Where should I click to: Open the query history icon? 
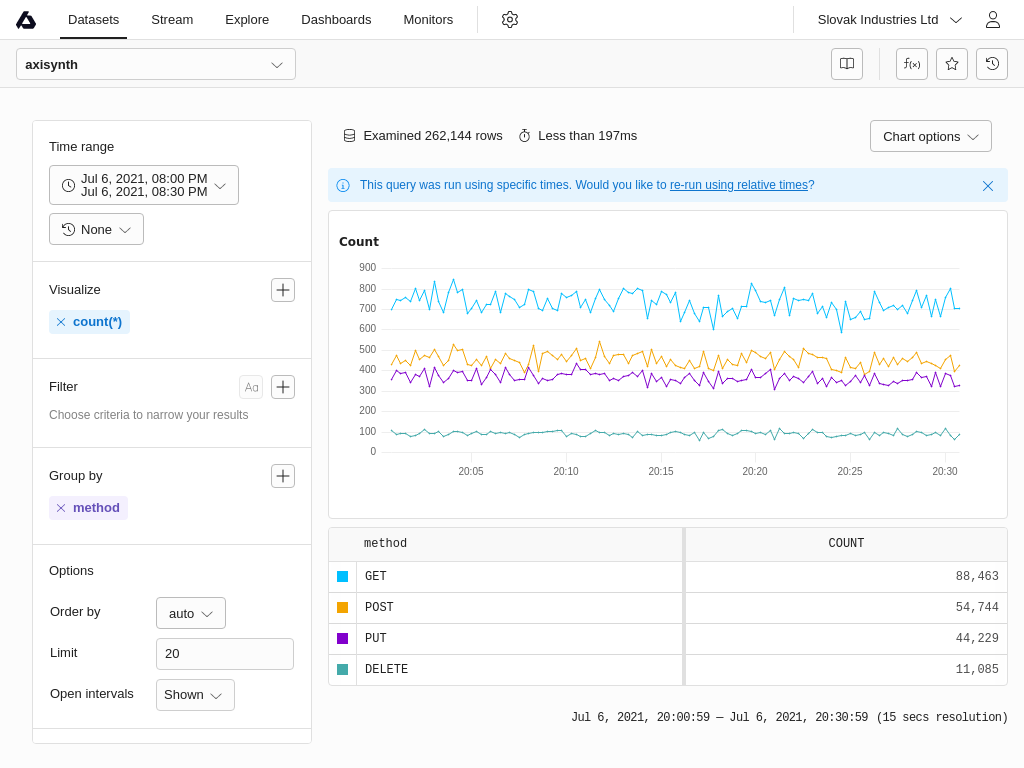992,64
